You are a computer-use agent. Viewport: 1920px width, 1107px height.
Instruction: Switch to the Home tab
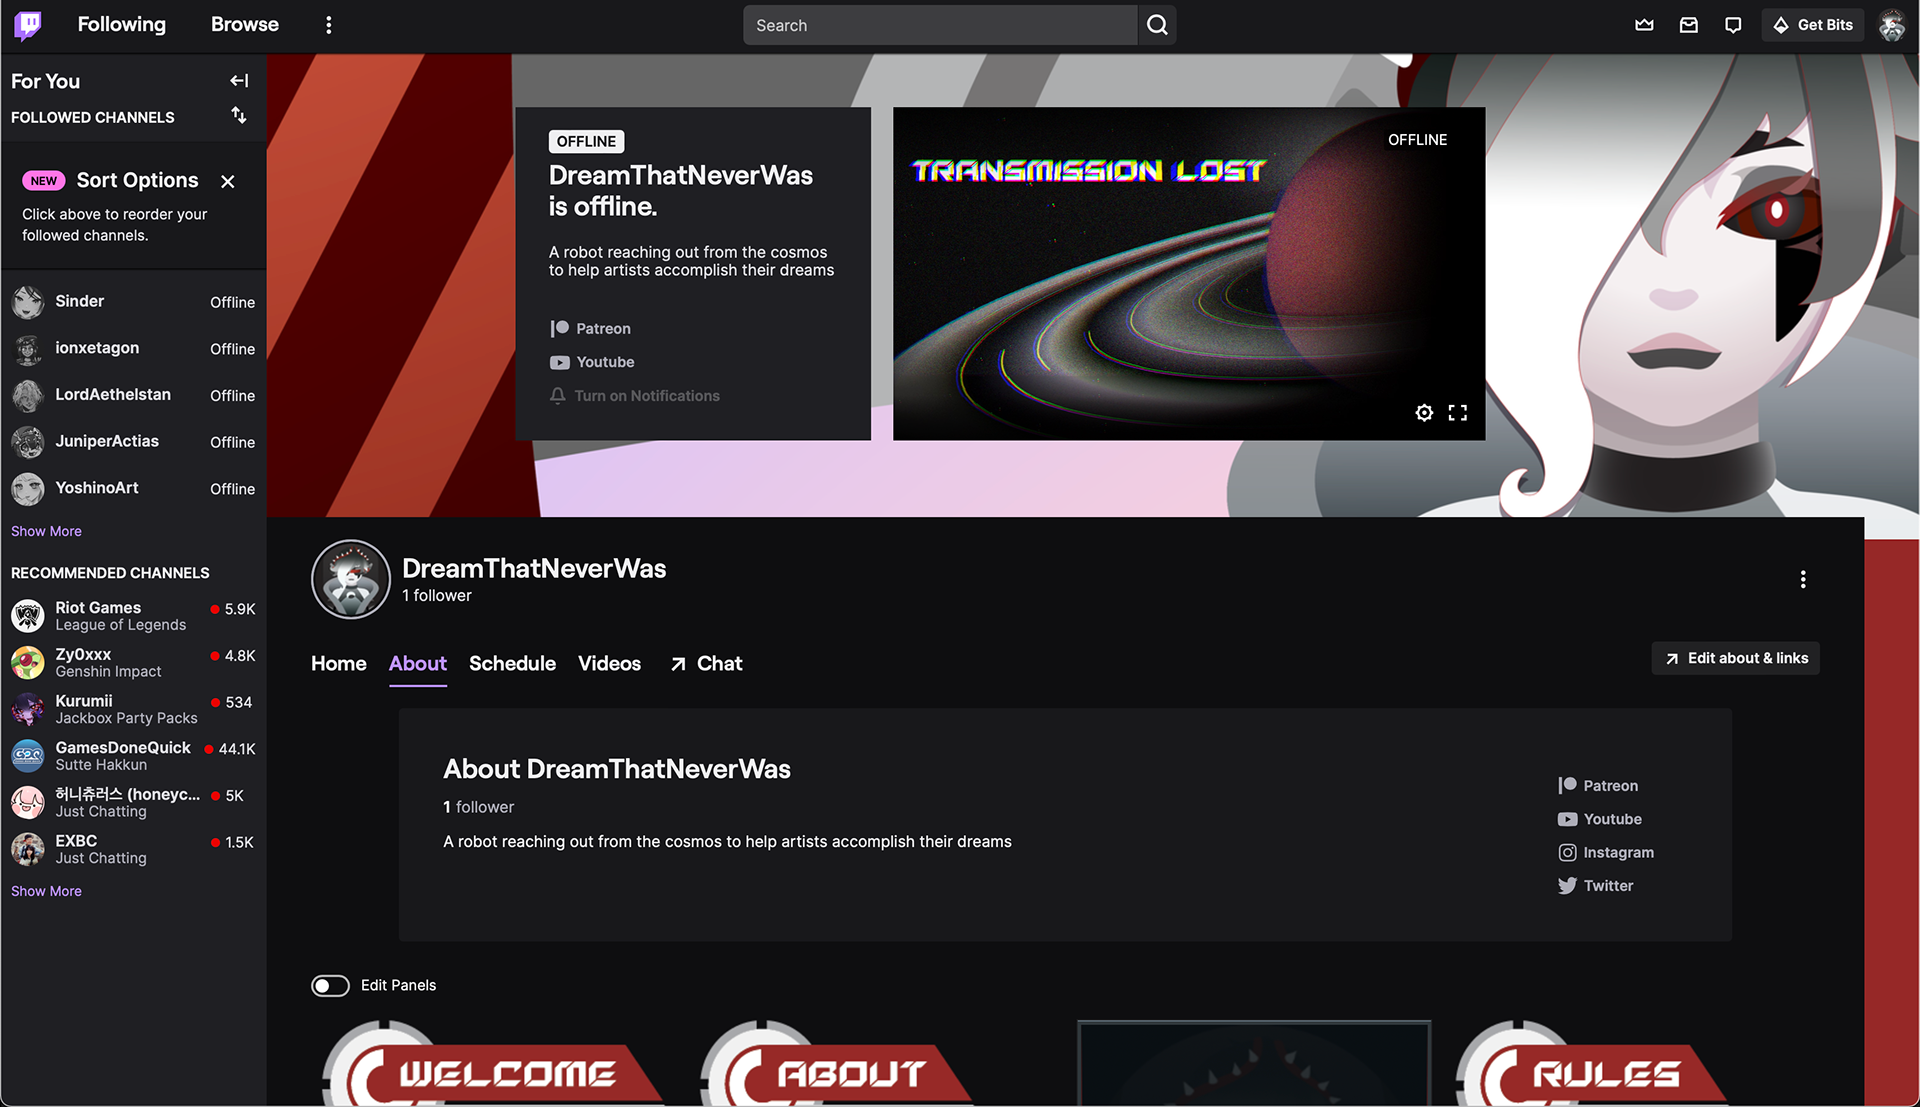tap(338, 664)
